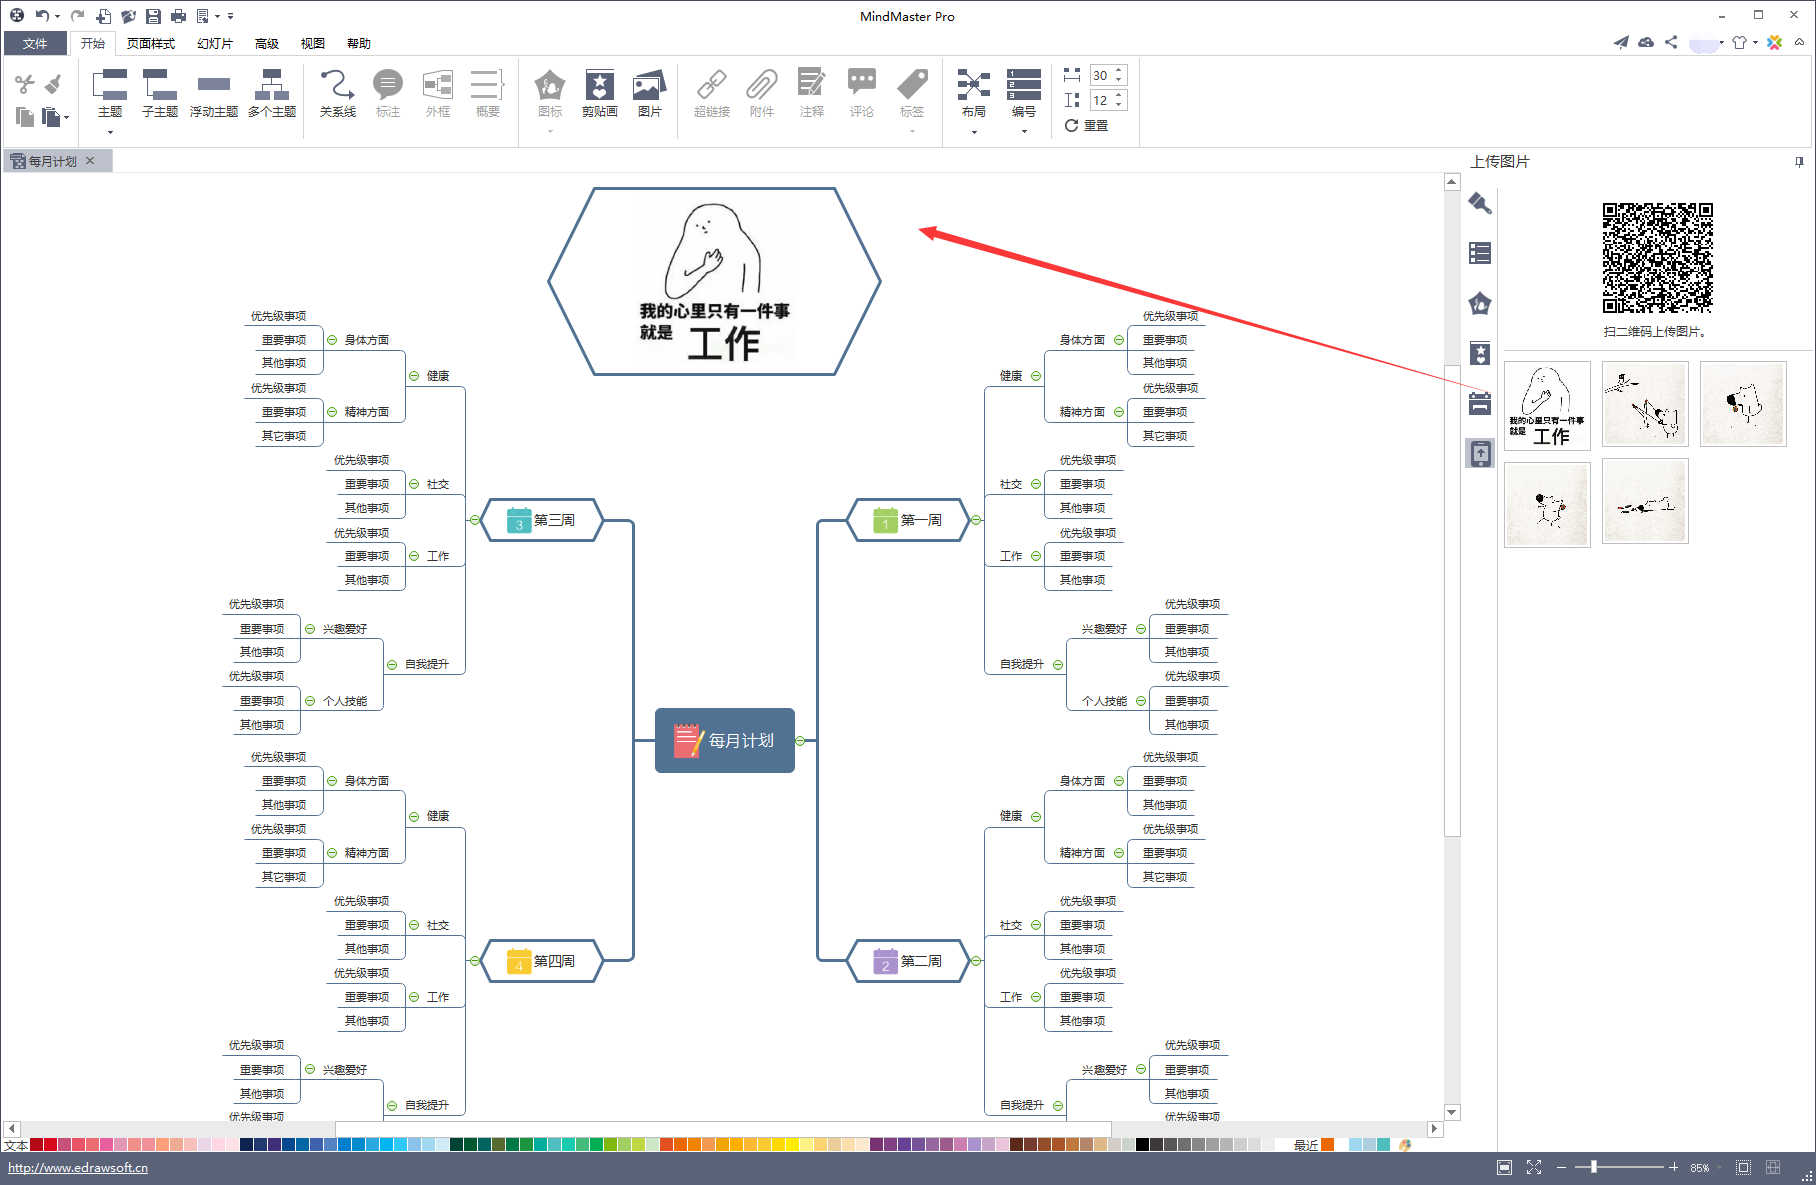Collapse the 第三周 branch toggle

pyautogui.click(x=474, y=520)
